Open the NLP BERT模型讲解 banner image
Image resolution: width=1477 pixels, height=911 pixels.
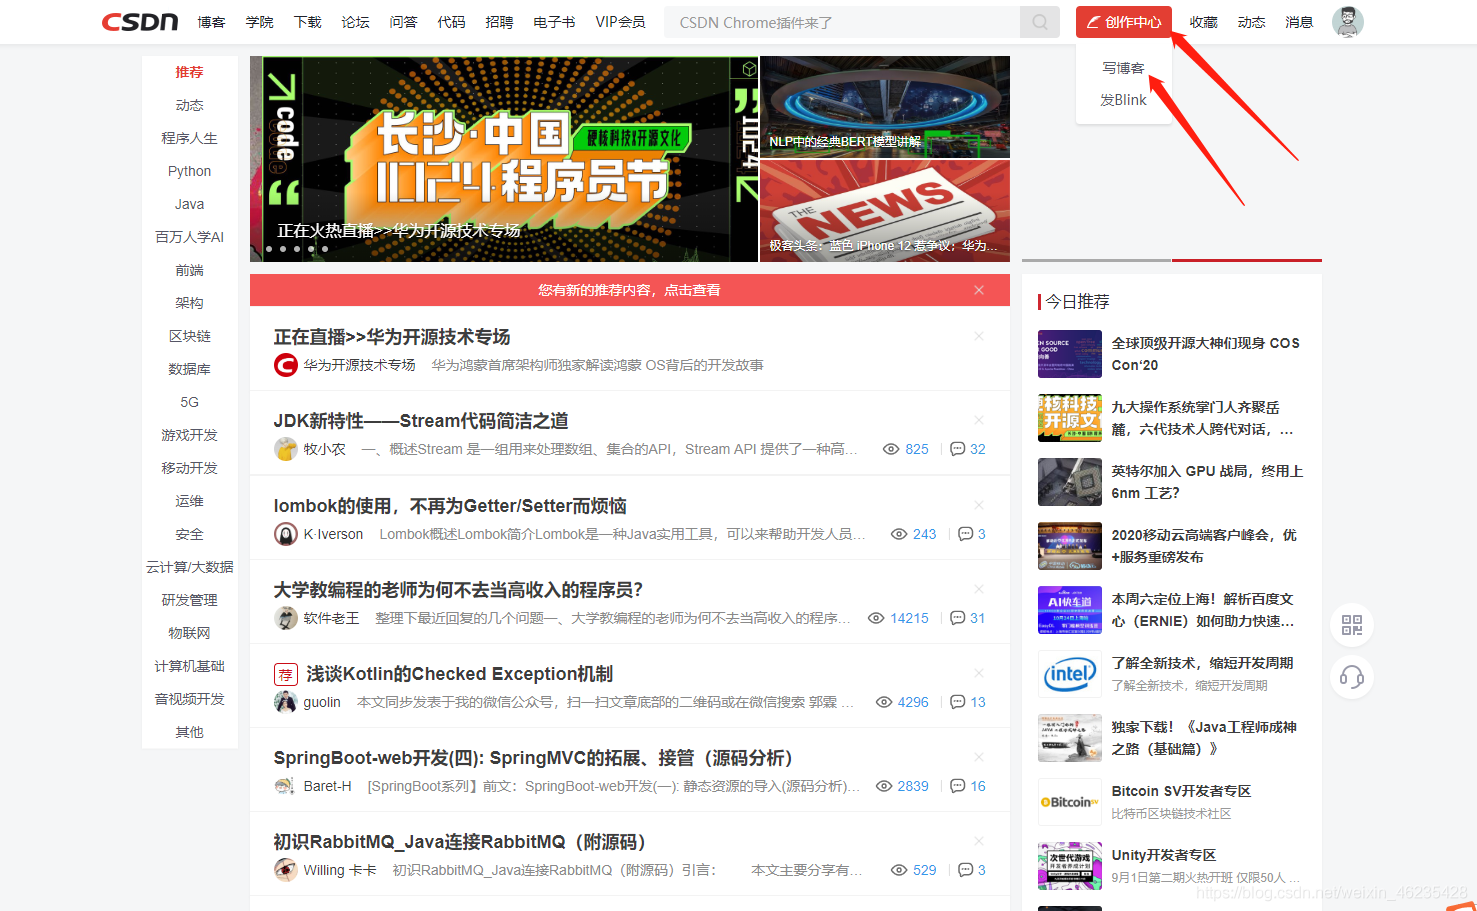(885, 107)
